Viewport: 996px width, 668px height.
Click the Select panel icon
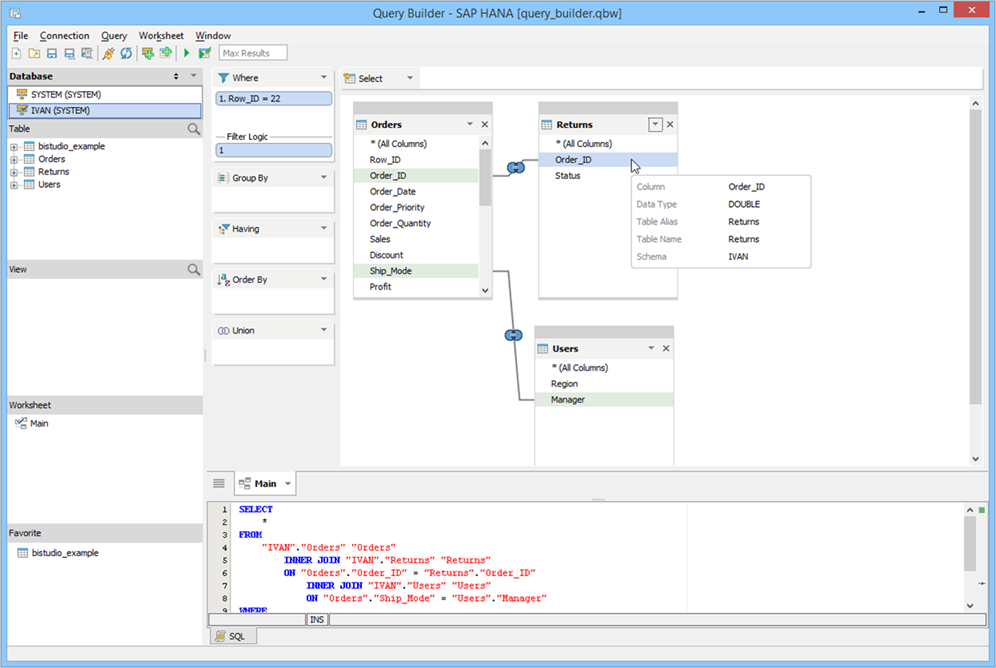pyautogui.click(x=349, y=79)
